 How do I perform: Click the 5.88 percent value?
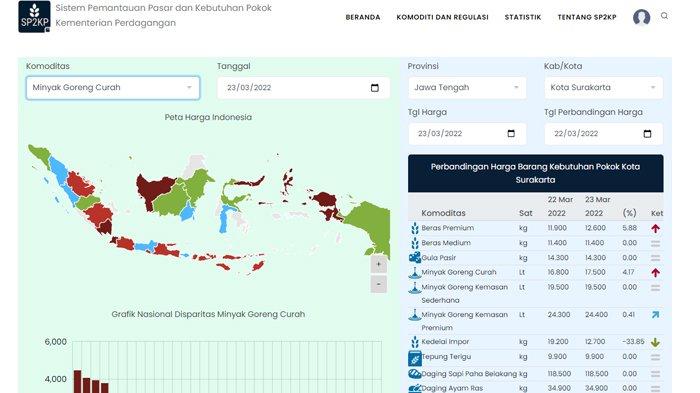(629, 228)
